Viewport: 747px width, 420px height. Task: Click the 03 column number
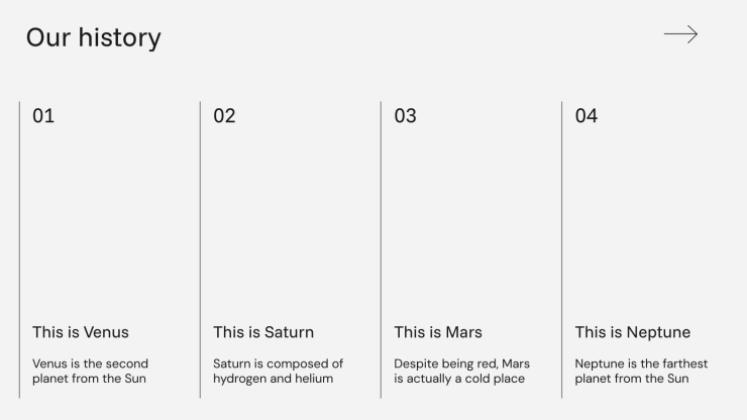[405, 116]
